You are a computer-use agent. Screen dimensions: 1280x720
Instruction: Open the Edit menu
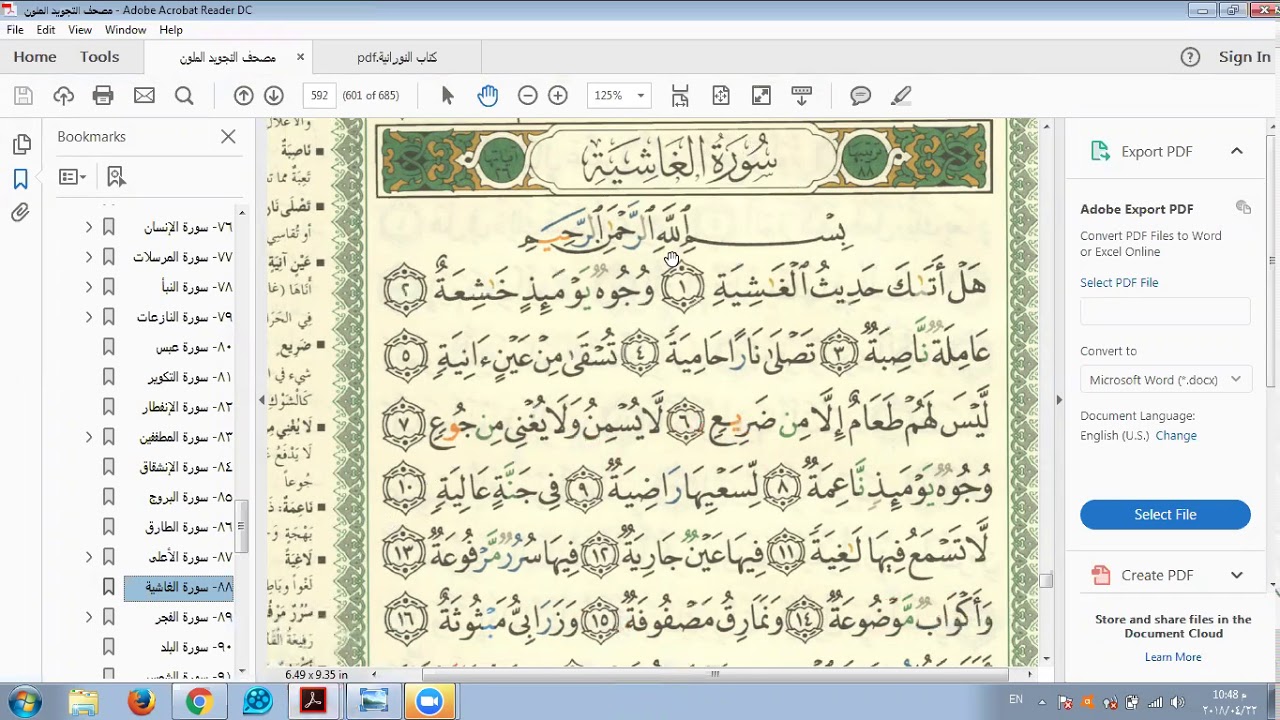[46, 30]
